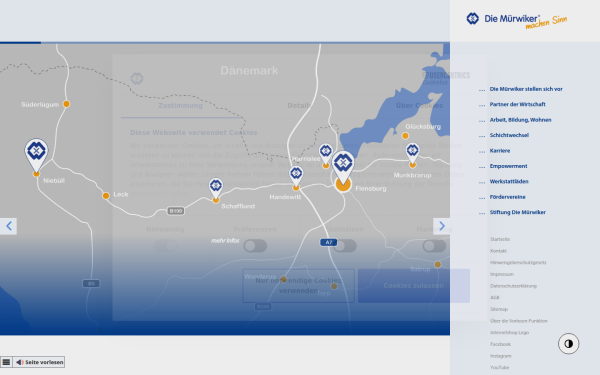Image resolution: width=600 pixels, height=375 pixels.
Task: Click the A7 motorway marker on map
Action: pyautogui.click(x=328, y=242)
